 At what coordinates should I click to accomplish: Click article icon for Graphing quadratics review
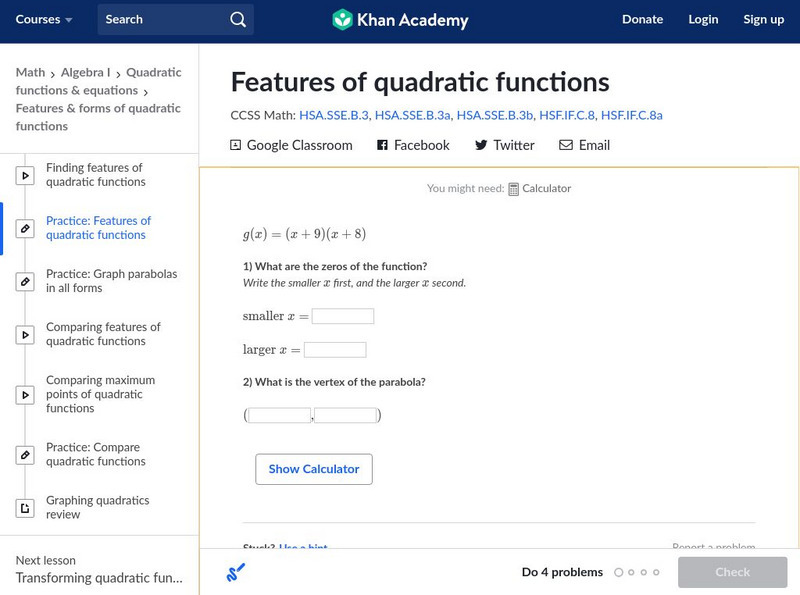[x=25, y=509]
